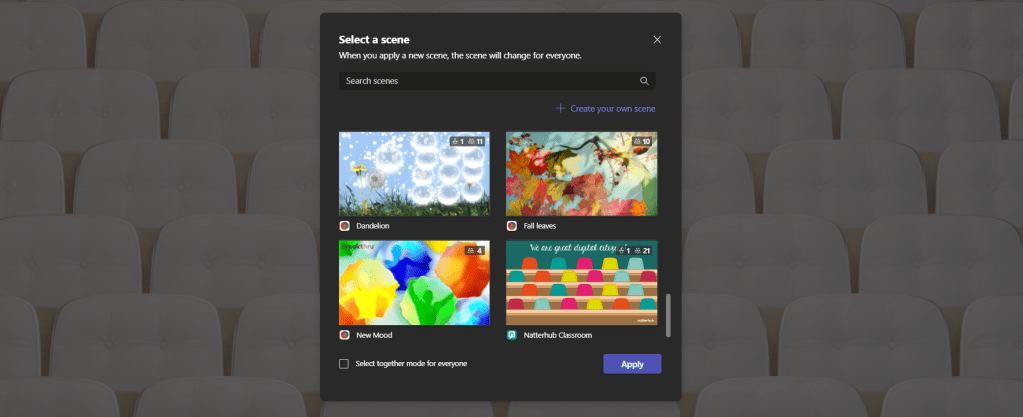The width and height of the screenshot is (1023, 417).
Task: Enable Select together mode for everyone
Action: pos(344,364)
